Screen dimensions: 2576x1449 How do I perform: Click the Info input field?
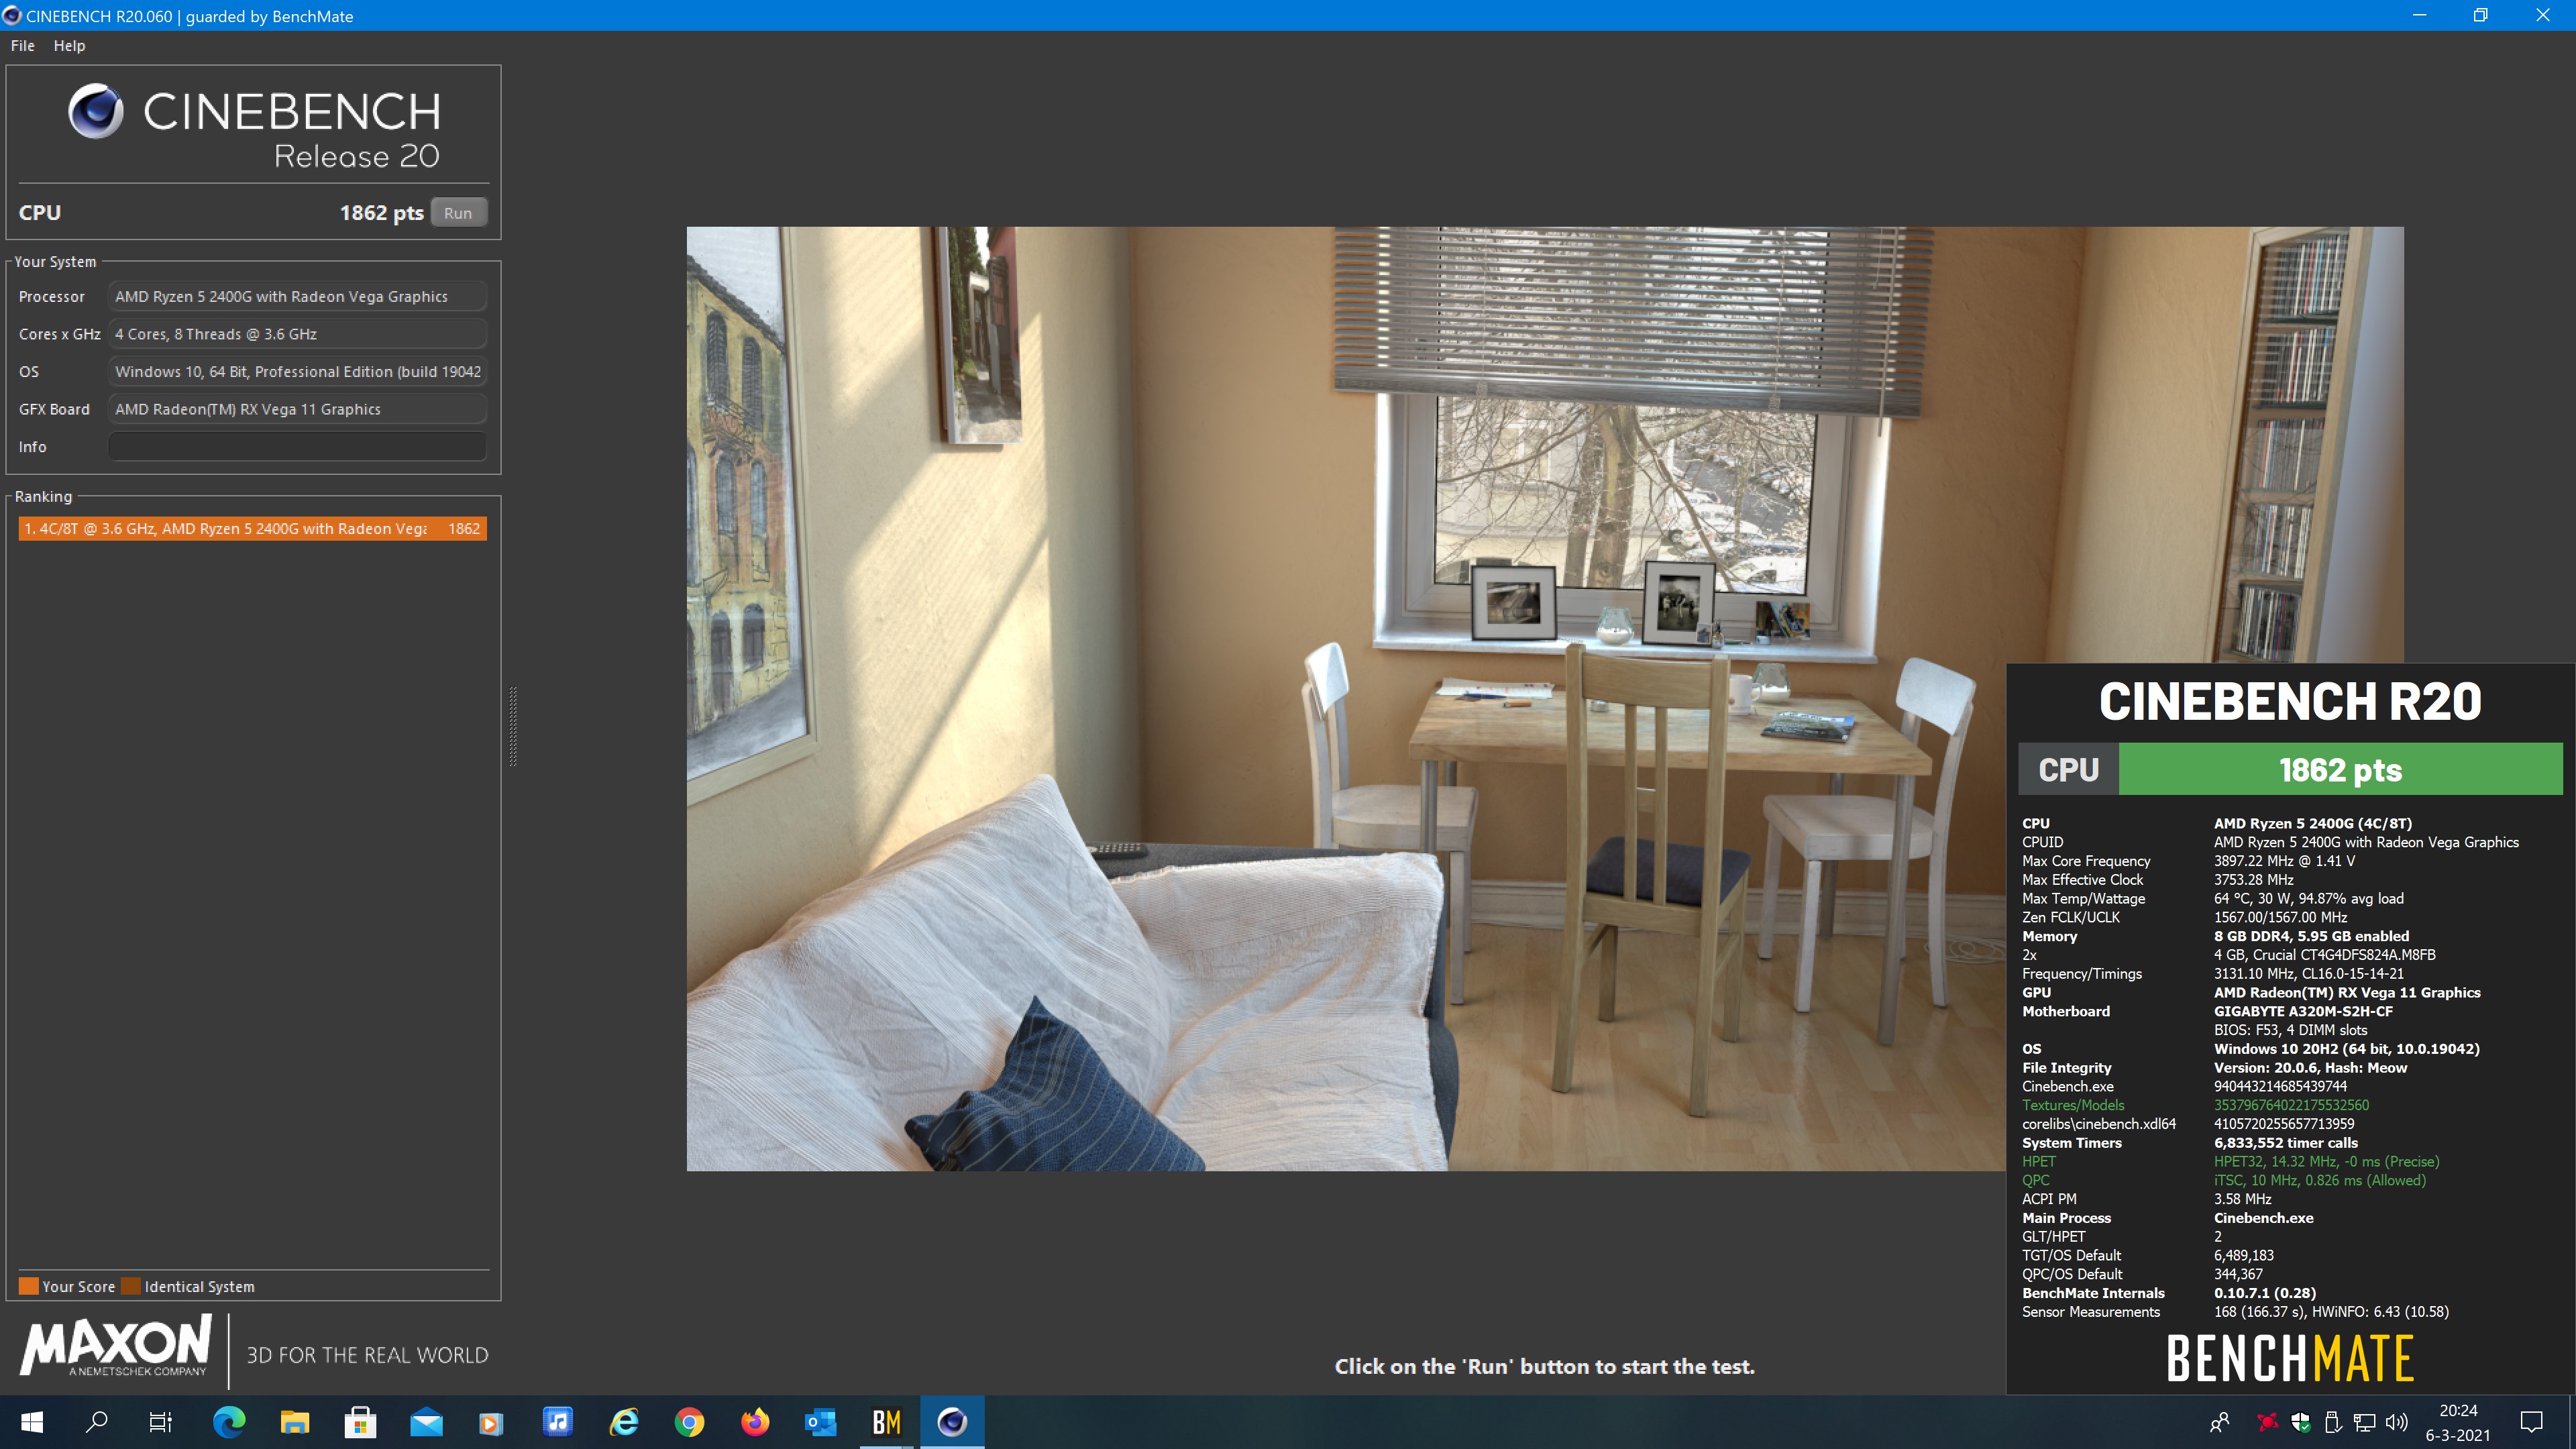point(297,447)
